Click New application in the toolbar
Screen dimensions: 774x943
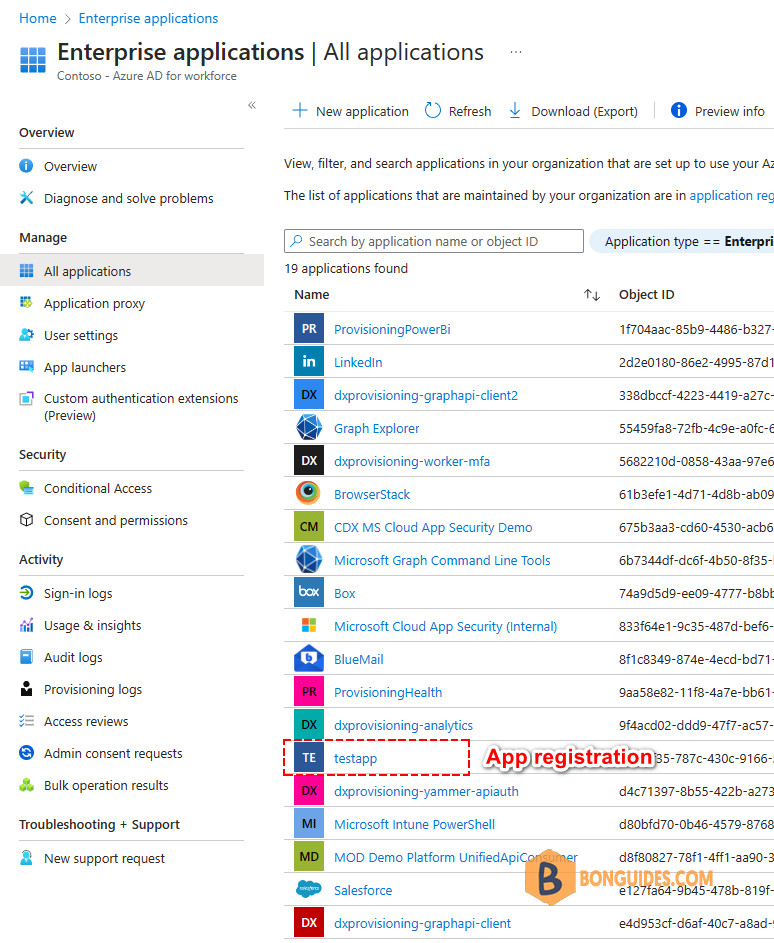pyautogui.click(x=351, y=111)
